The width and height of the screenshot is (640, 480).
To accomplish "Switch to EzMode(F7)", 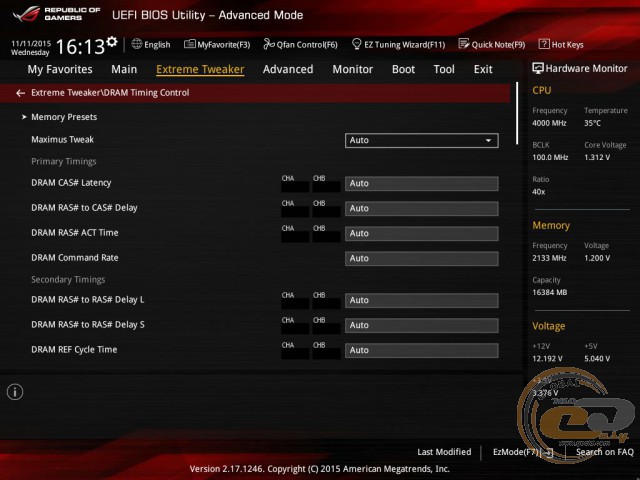I will pos(518,452).
